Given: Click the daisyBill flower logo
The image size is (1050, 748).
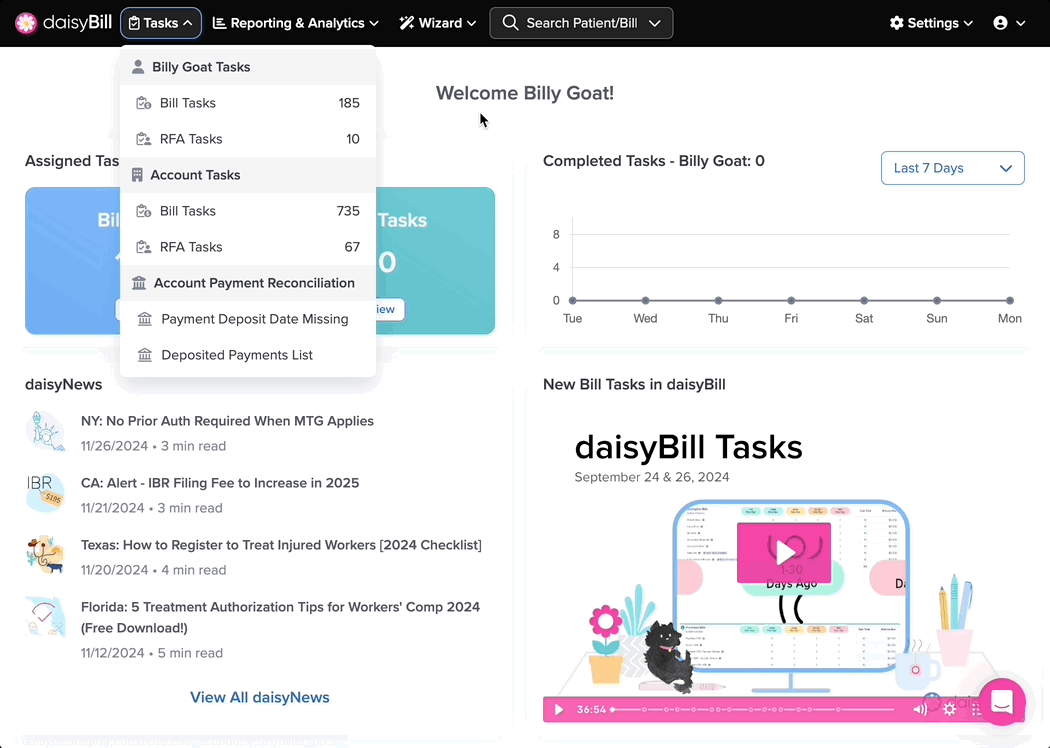Looking at the screenshot, I should pyautogui.click(x=26, y=23).
